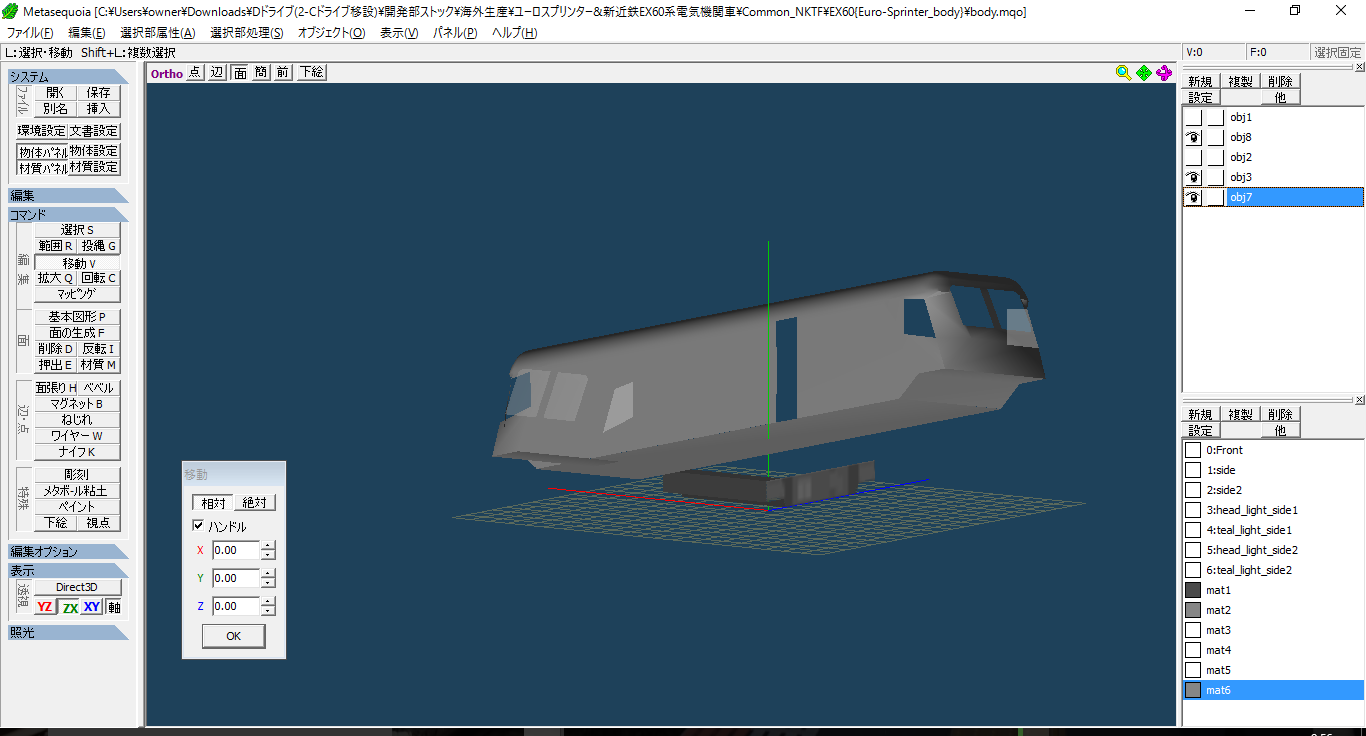Click the magenta rotate view icon
Image resolution: width=1366 pixels, height=736 pixels.
pos(1164,73)
